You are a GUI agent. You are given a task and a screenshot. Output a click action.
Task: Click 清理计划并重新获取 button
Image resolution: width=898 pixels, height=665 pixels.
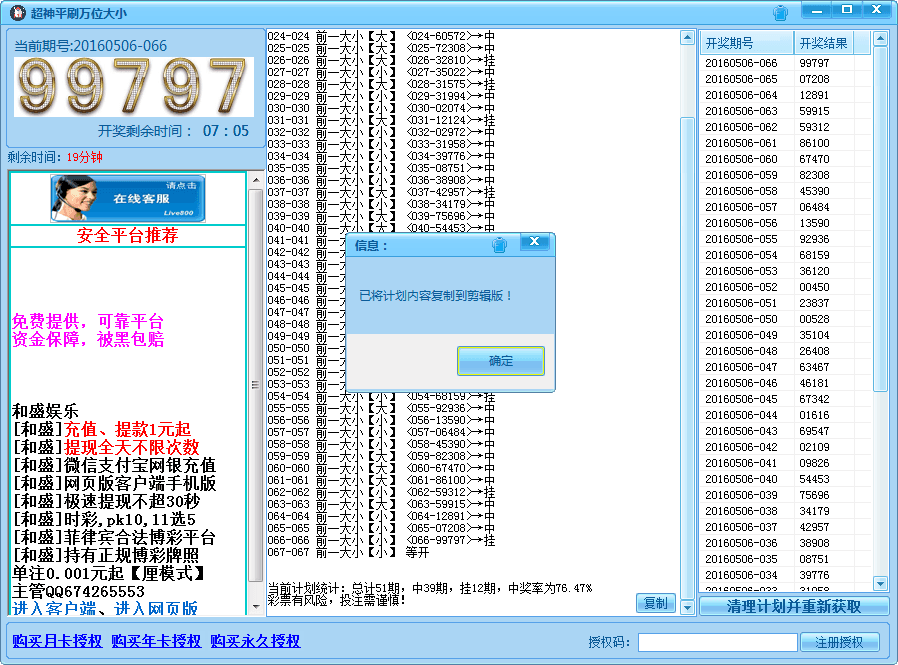coord(793,606)
